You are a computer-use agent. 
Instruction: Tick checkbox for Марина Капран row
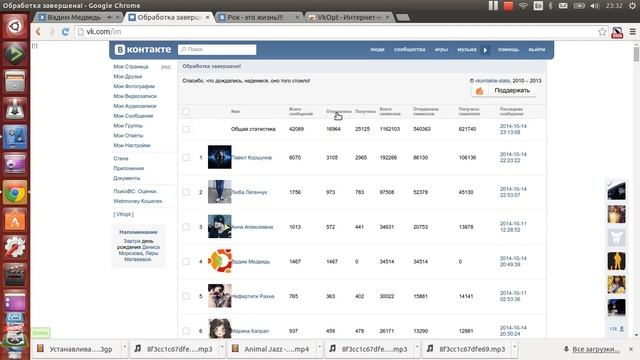pos(186,331)
